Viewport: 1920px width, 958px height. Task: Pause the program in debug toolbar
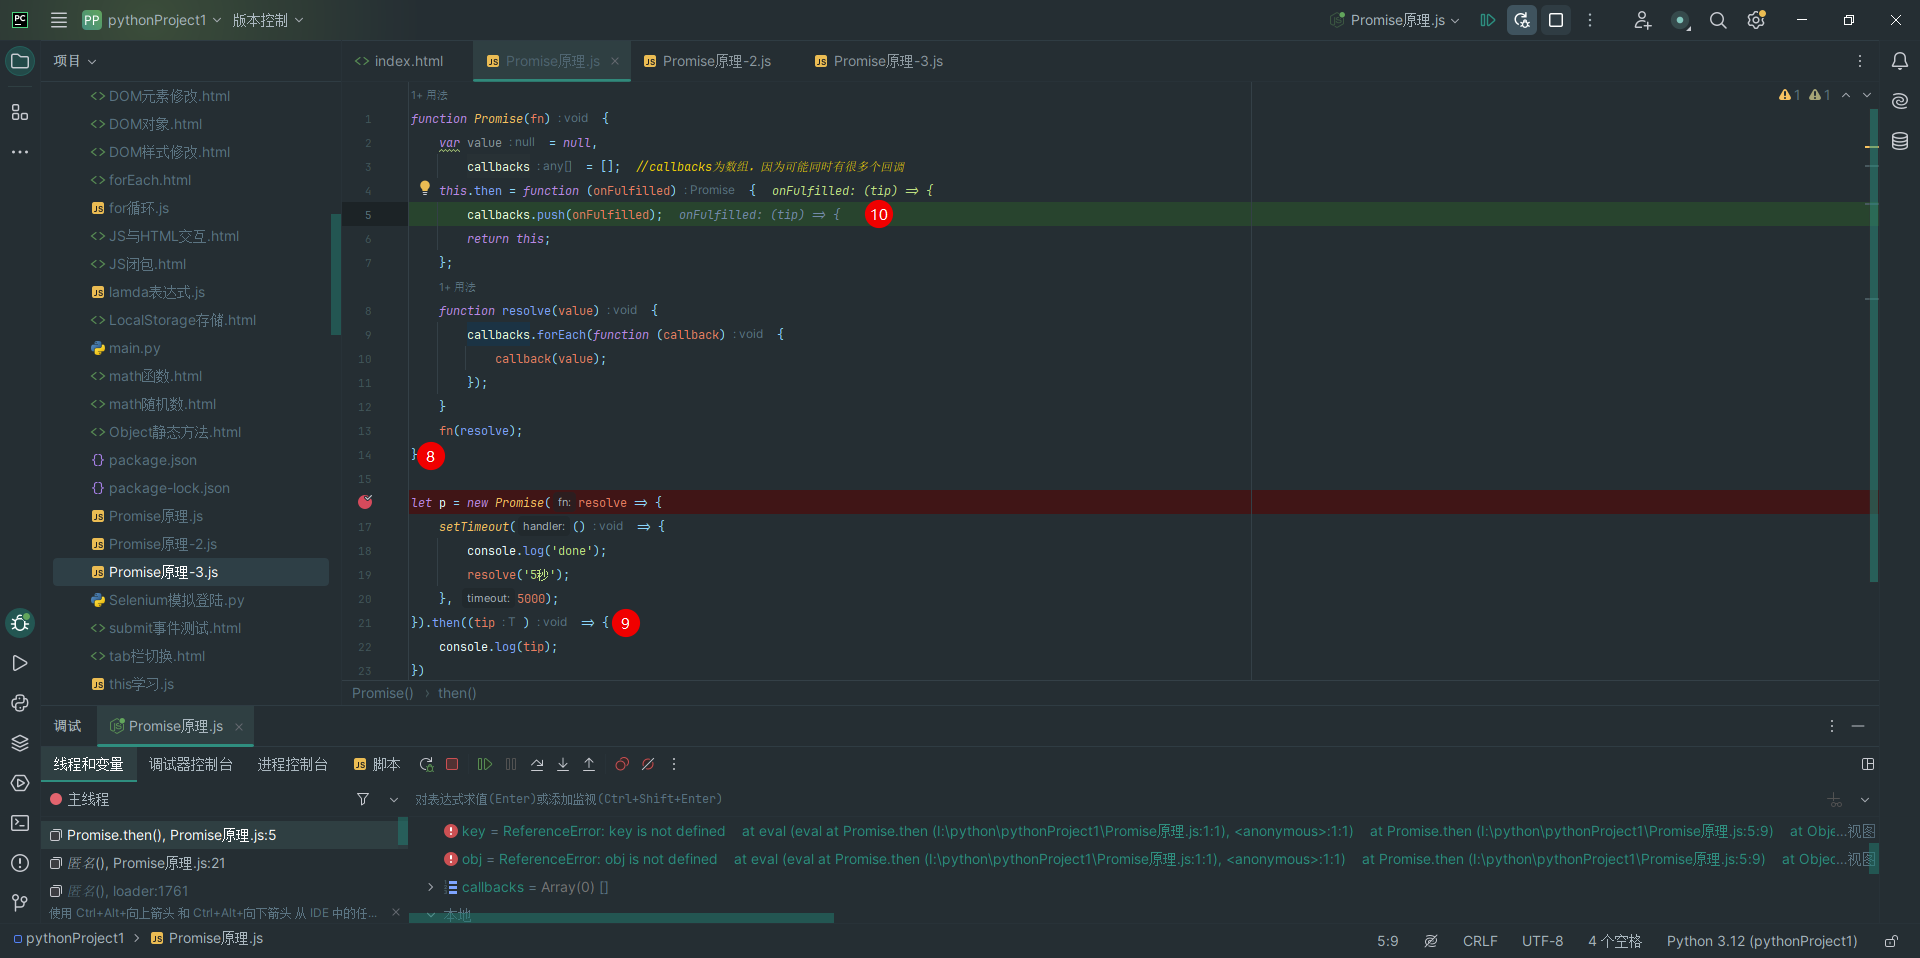click(511, 764)
